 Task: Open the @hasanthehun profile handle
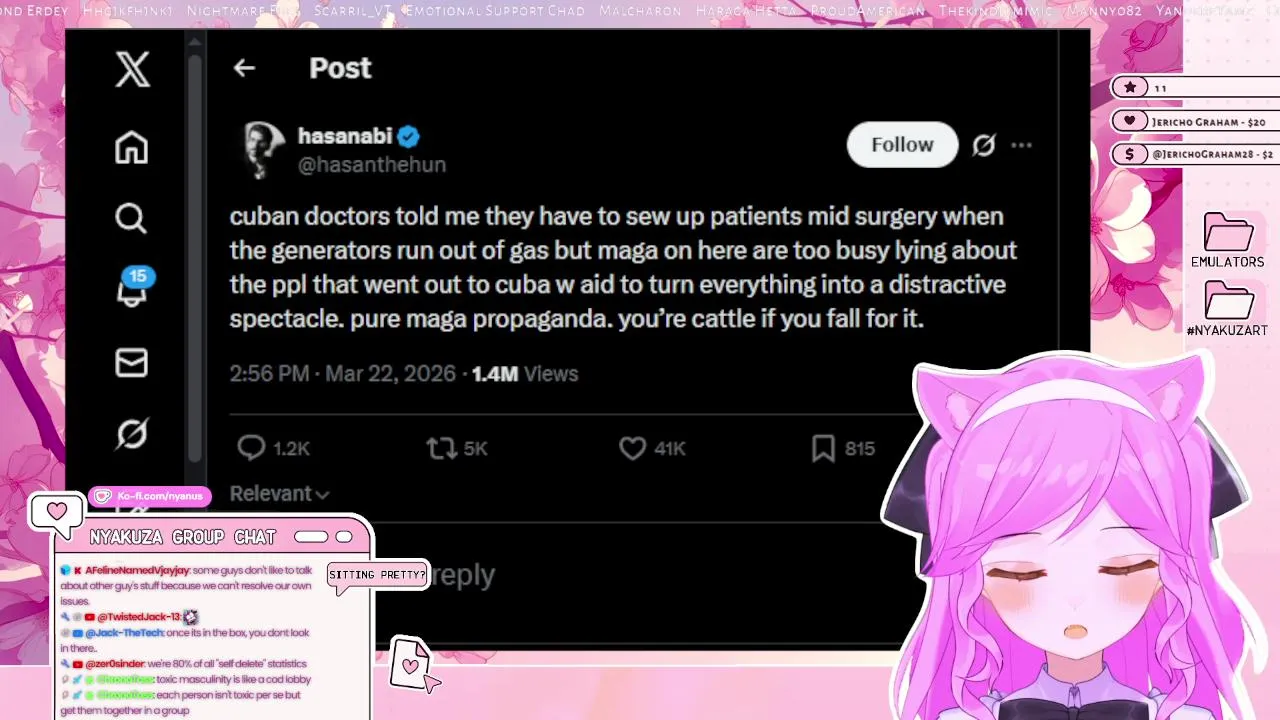point(372,165)
